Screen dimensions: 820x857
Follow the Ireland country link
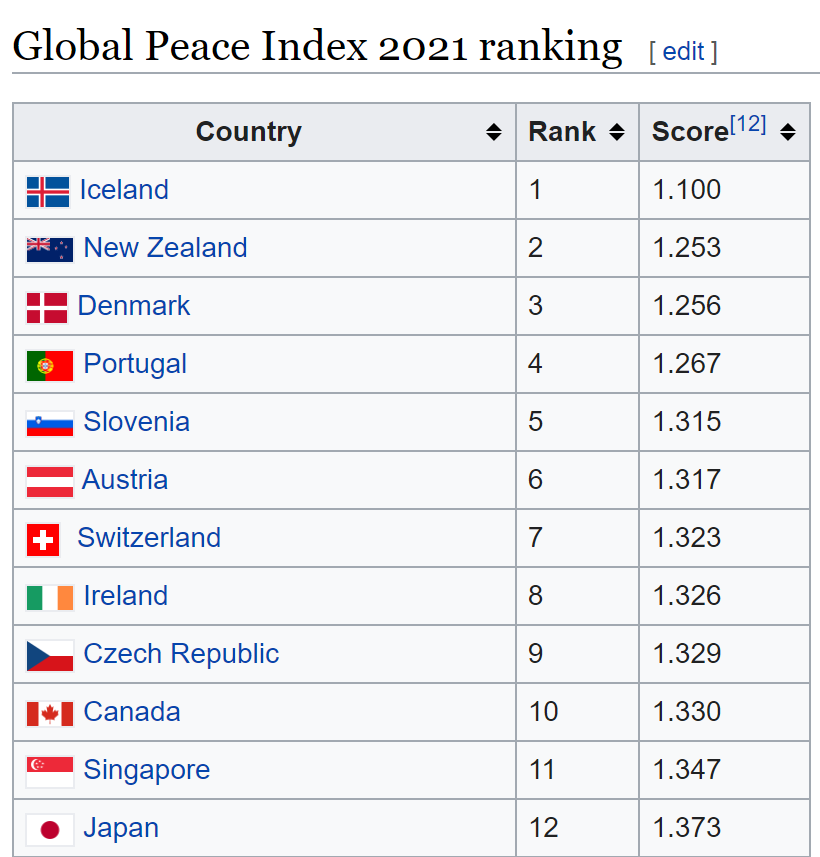click(x=126, y=595)
